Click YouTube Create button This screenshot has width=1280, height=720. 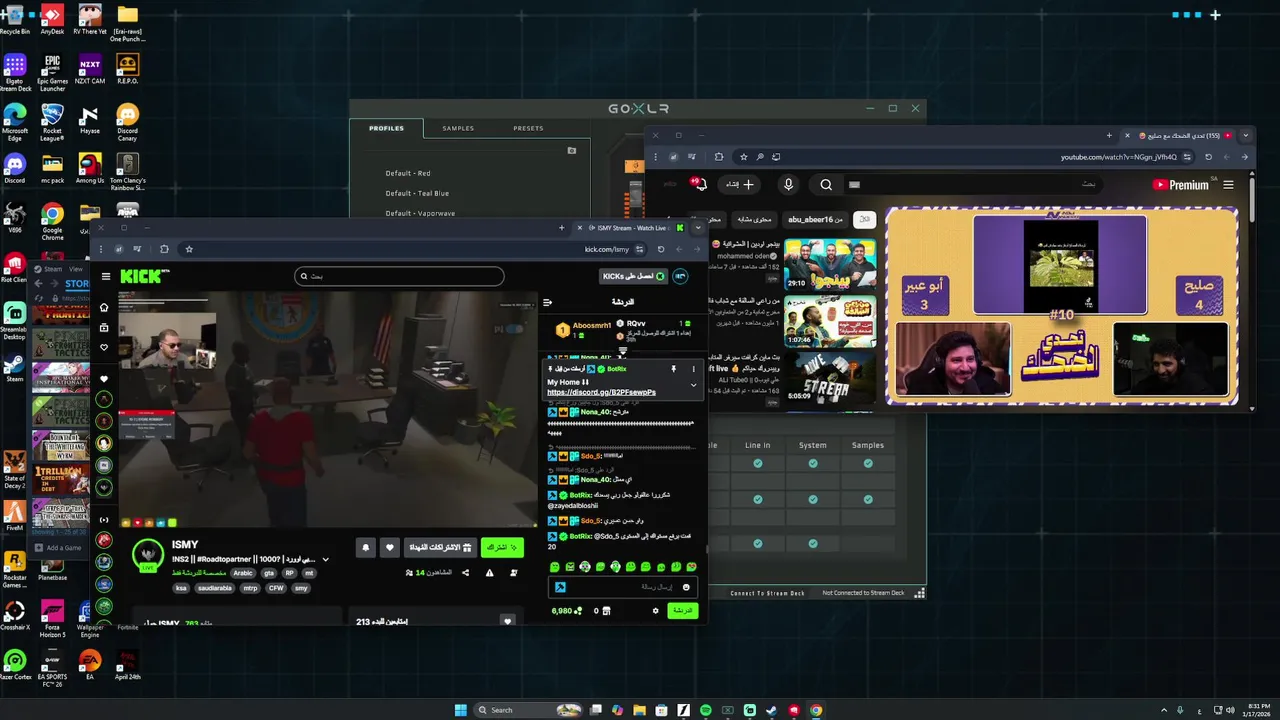(741, 184)
